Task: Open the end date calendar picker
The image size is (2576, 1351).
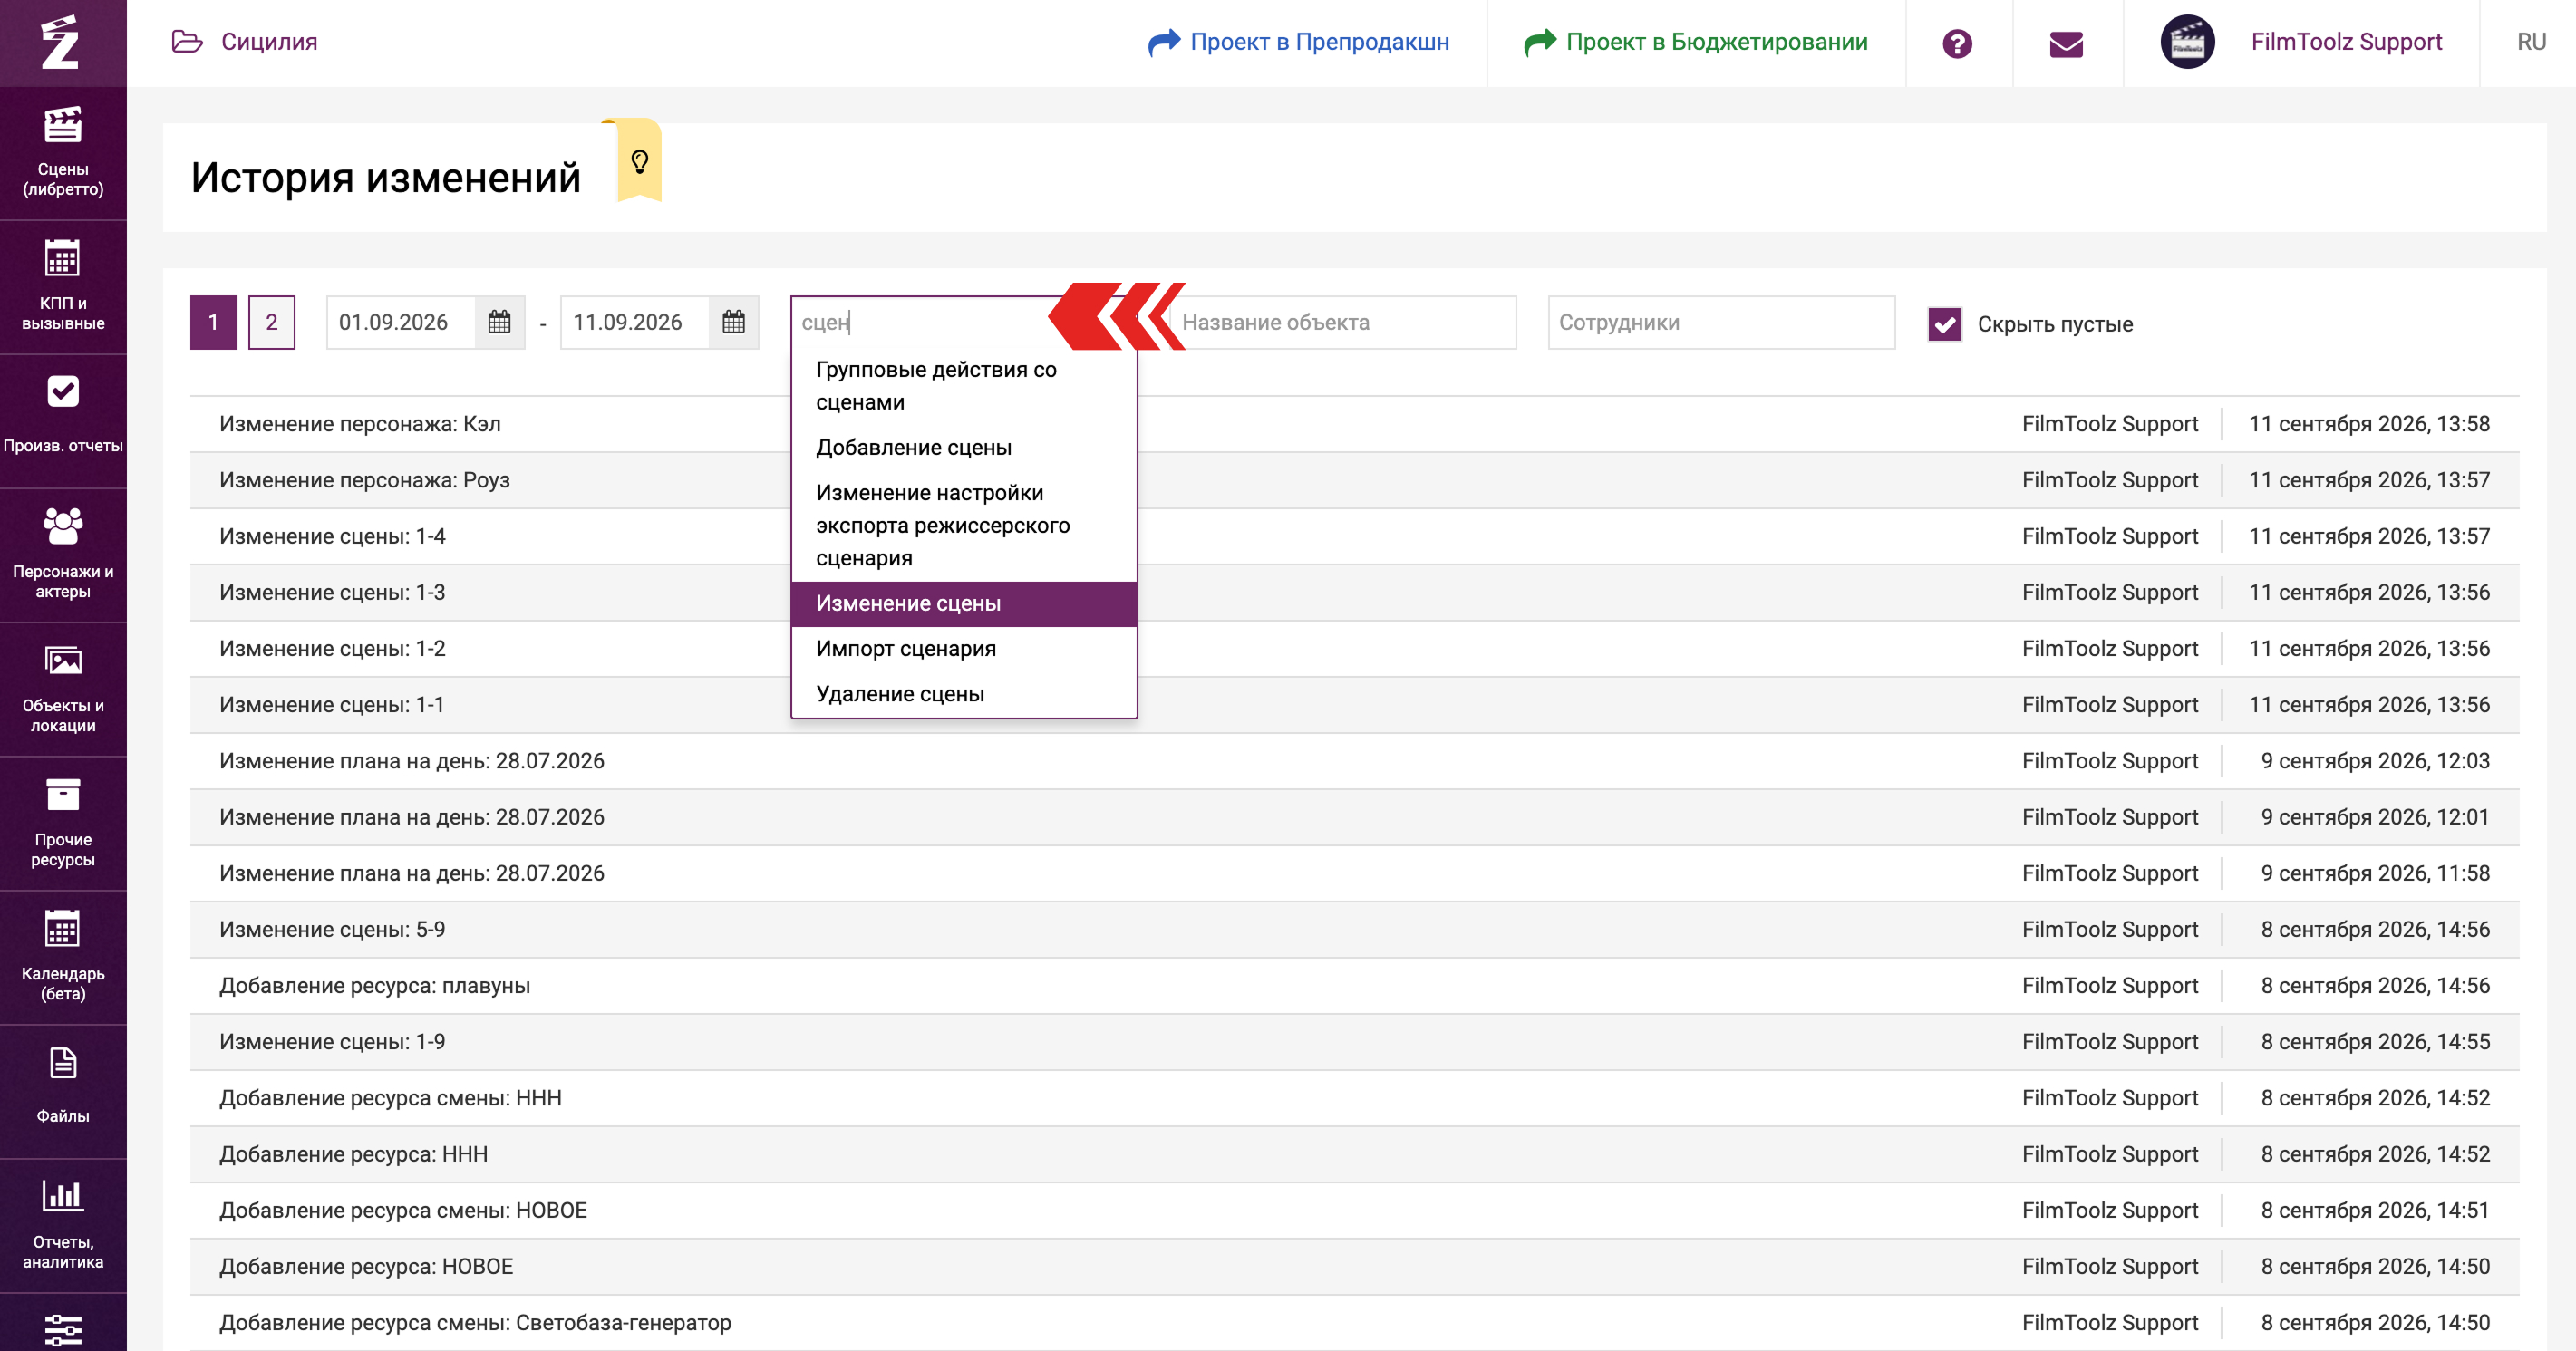Action: click(x=733, y=322)
